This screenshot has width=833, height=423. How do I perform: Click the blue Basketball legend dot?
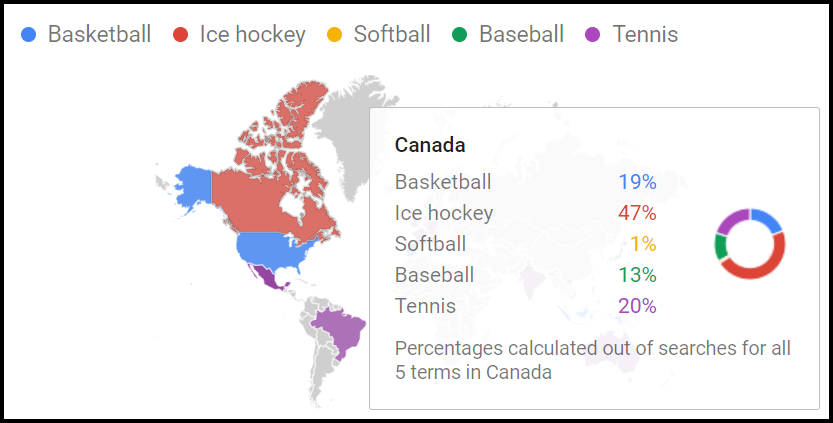click(x=28, y=35)
